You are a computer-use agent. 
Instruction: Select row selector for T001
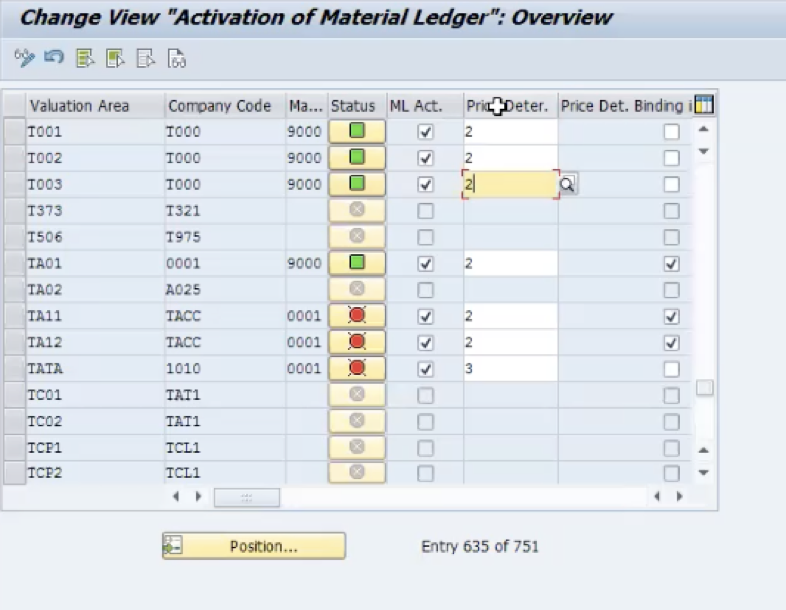(15, 132)
